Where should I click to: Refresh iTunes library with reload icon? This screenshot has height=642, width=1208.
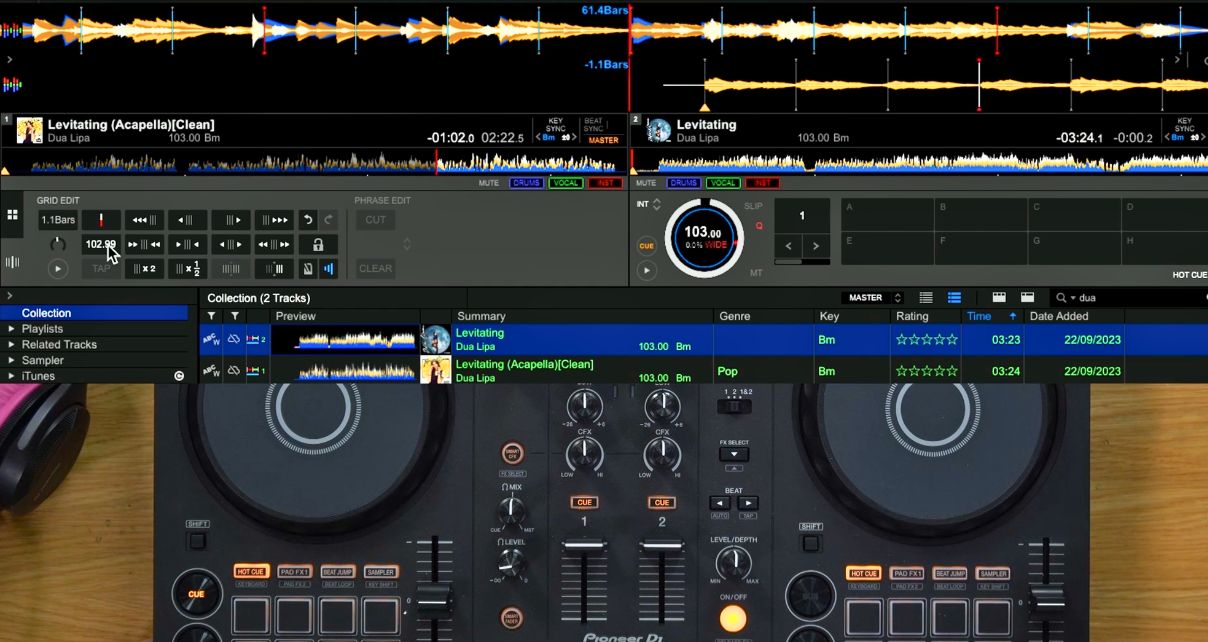[x=179, y=376]
